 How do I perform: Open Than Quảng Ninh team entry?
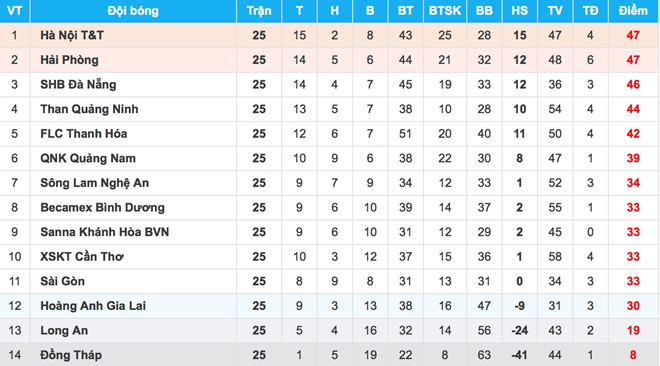[89, 109]
